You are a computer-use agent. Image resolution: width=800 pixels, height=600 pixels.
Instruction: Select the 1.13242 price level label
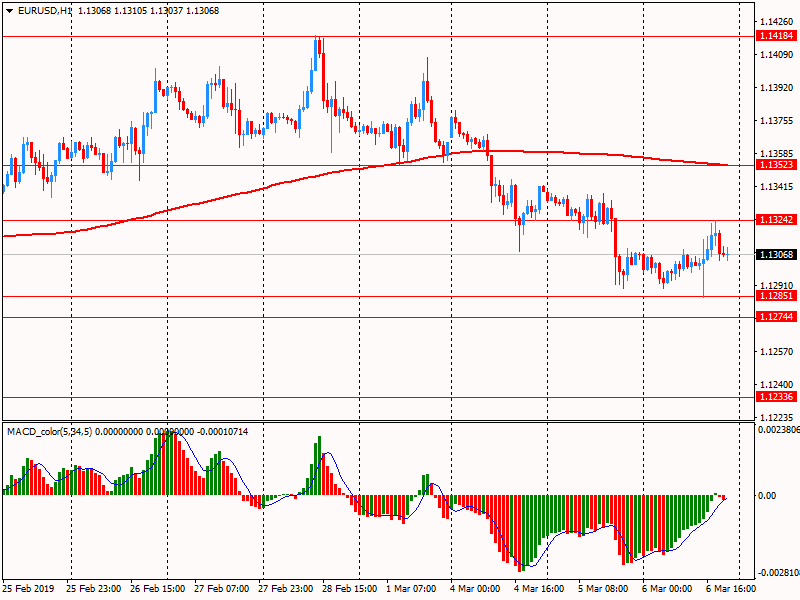[x=776, y=220]
